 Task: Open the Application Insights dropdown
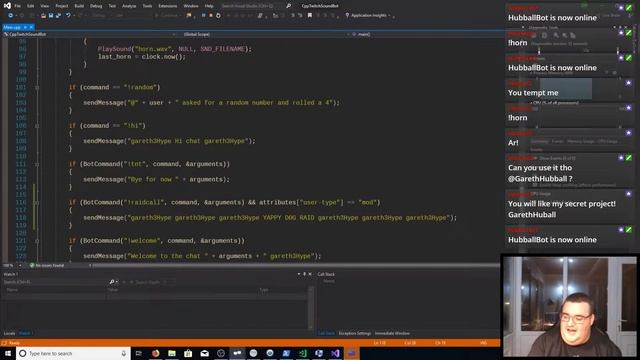(369, 16)
